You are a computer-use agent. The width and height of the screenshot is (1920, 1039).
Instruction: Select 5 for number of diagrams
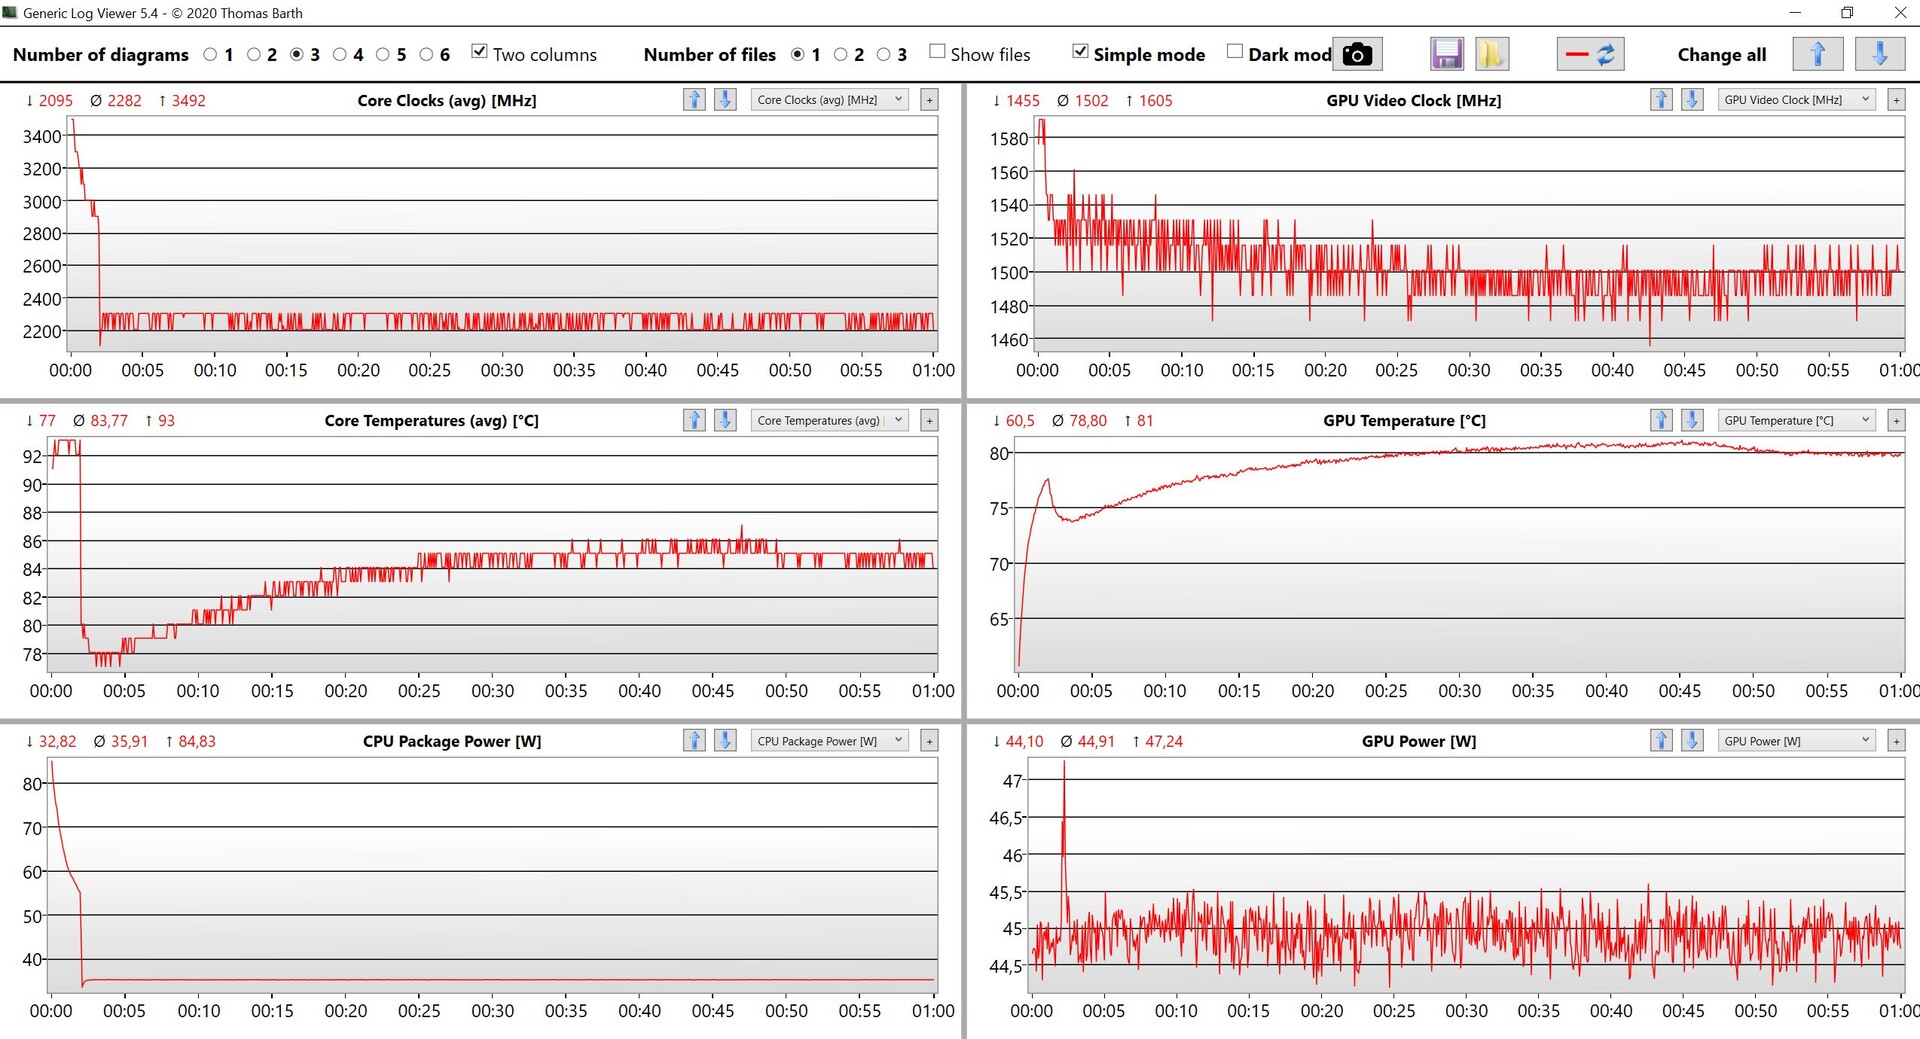tap(383, 54)
